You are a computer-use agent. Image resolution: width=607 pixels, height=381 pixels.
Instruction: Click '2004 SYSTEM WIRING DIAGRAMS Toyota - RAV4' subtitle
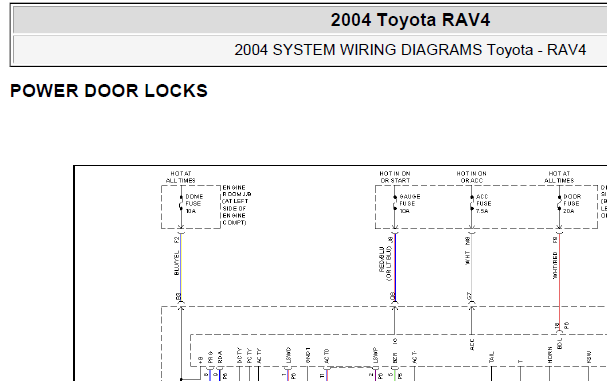coord(410,50)
